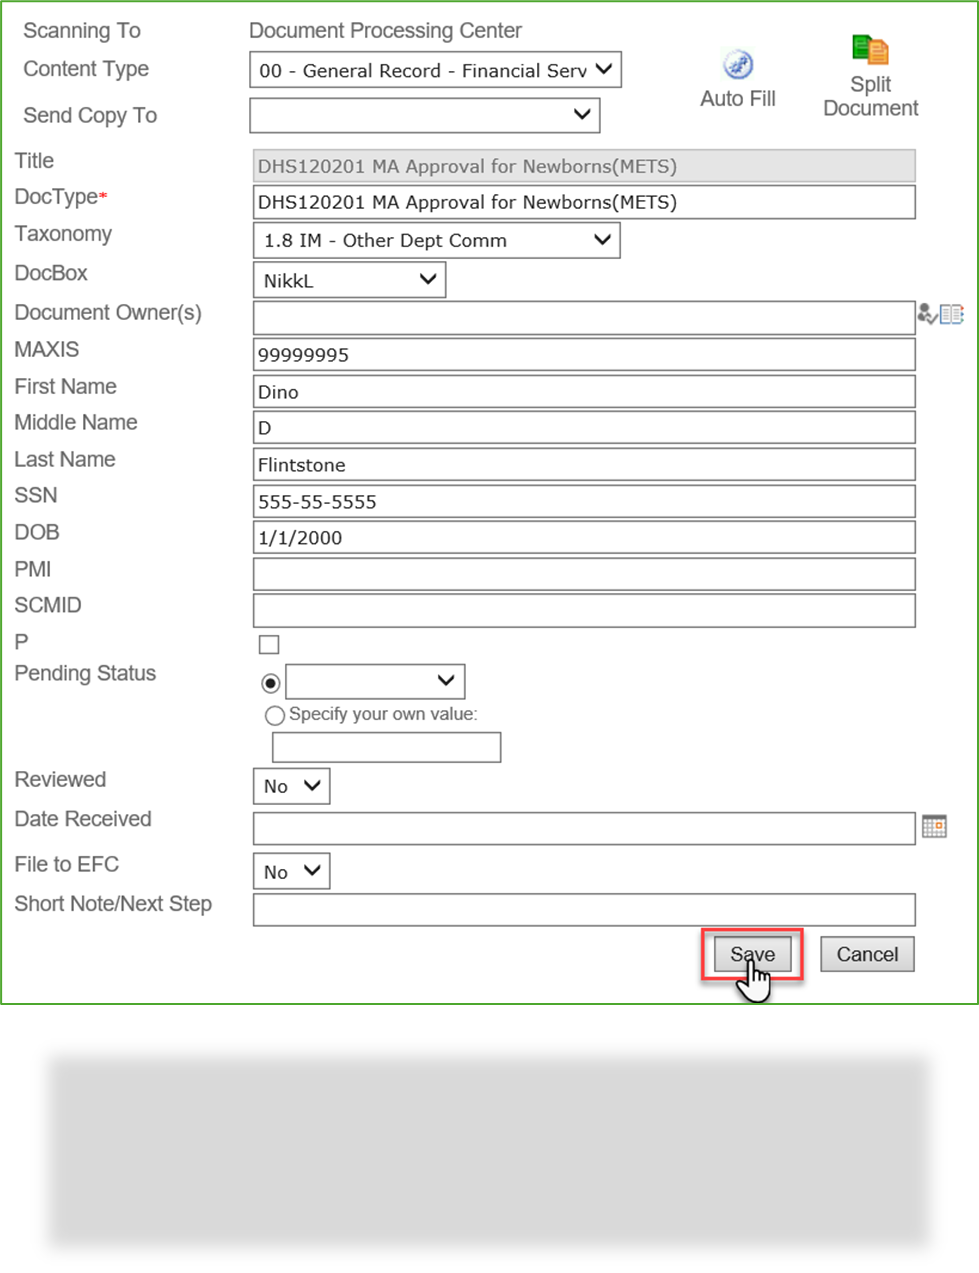The height and width of the screenshot is (1273, 979).
Task: Click the Short Note/Next Step field
Action: point(584,909)
